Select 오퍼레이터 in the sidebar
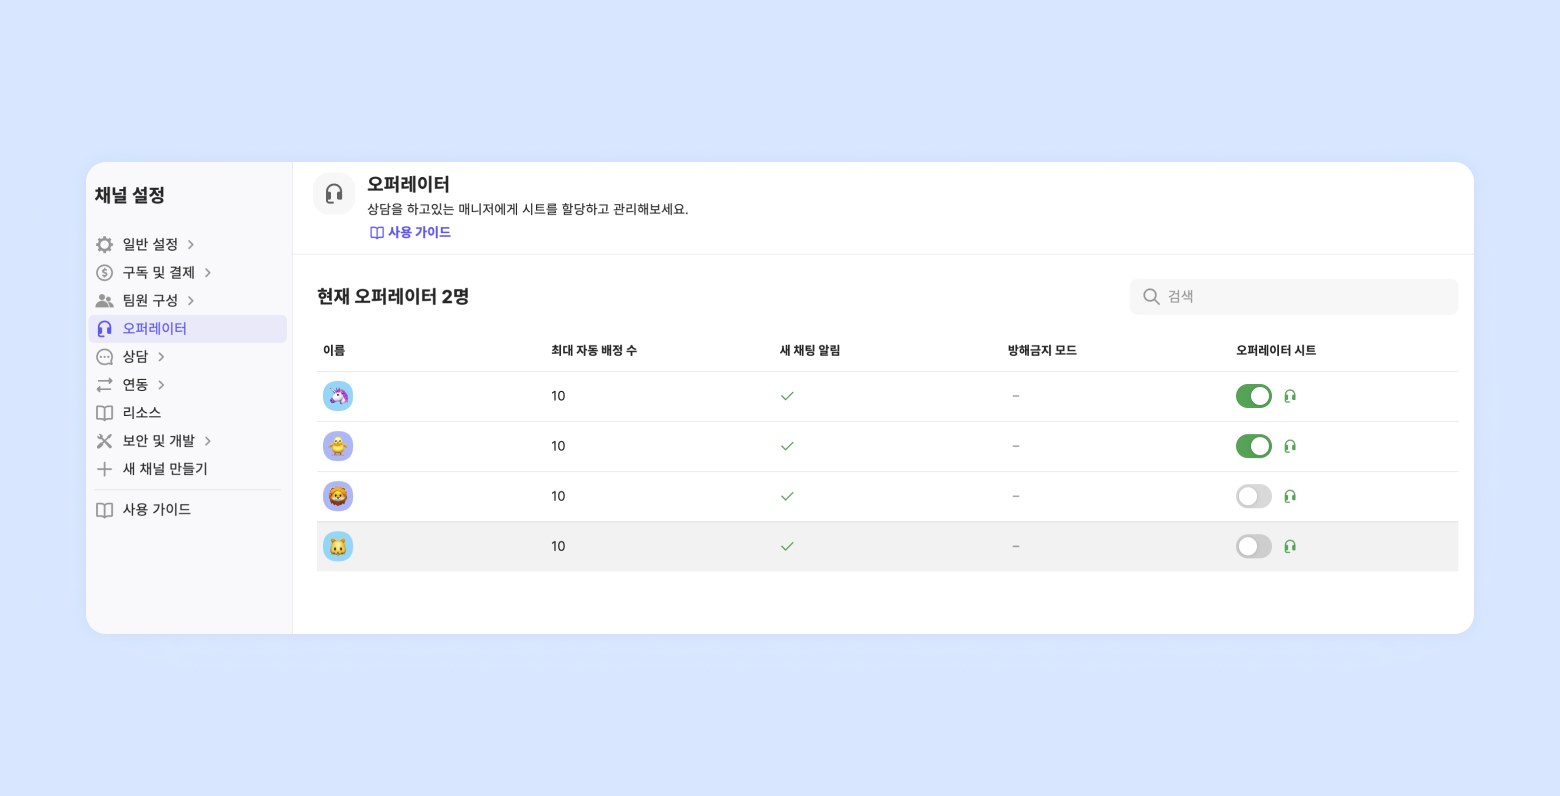Image resolution: width=1560 pixels, height=796 pixels. point(155,329)
